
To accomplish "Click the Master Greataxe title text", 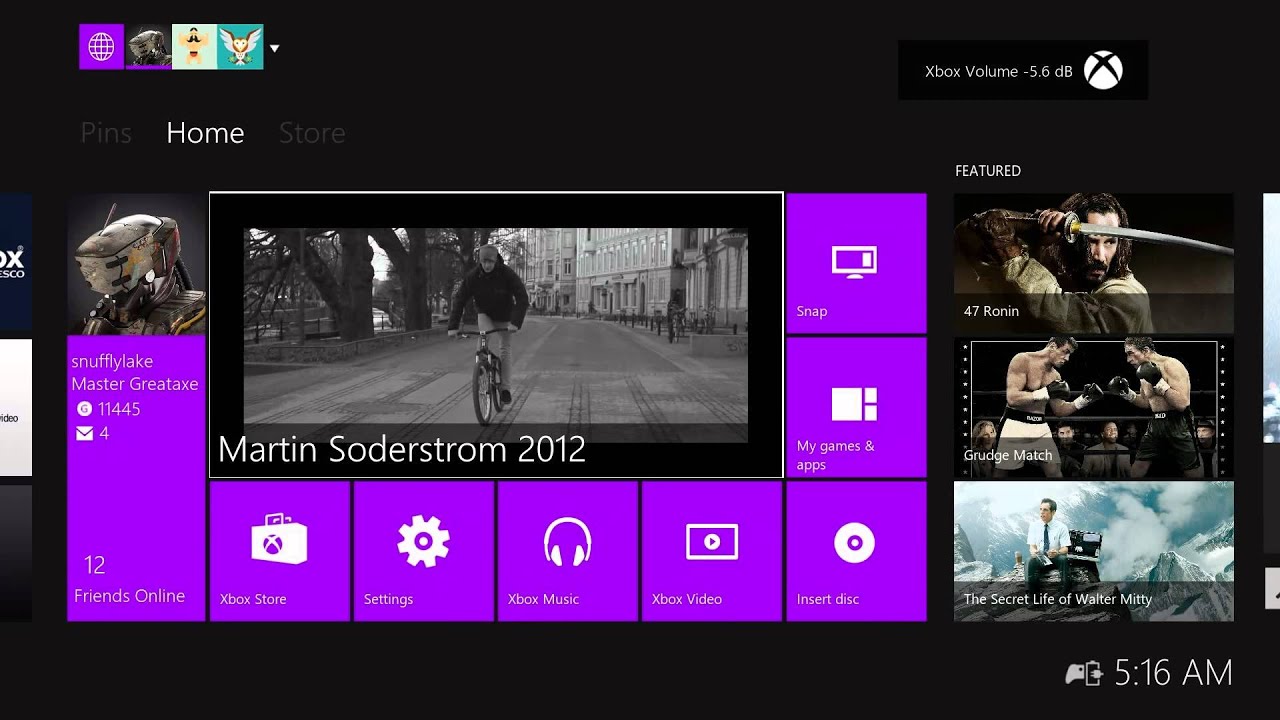I will (x=135, y=384).
